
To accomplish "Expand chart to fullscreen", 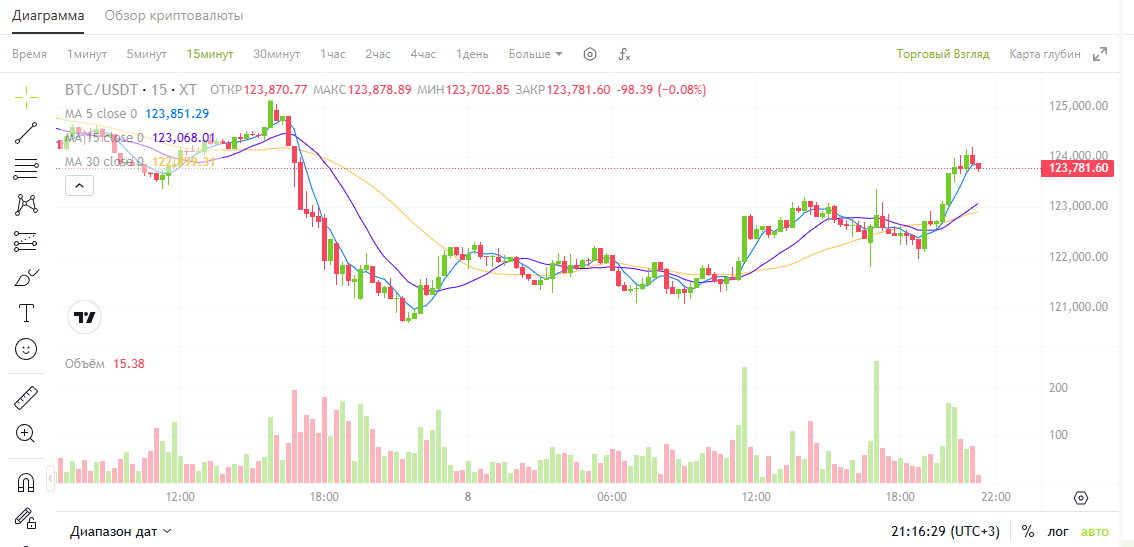I will 1100,54.
